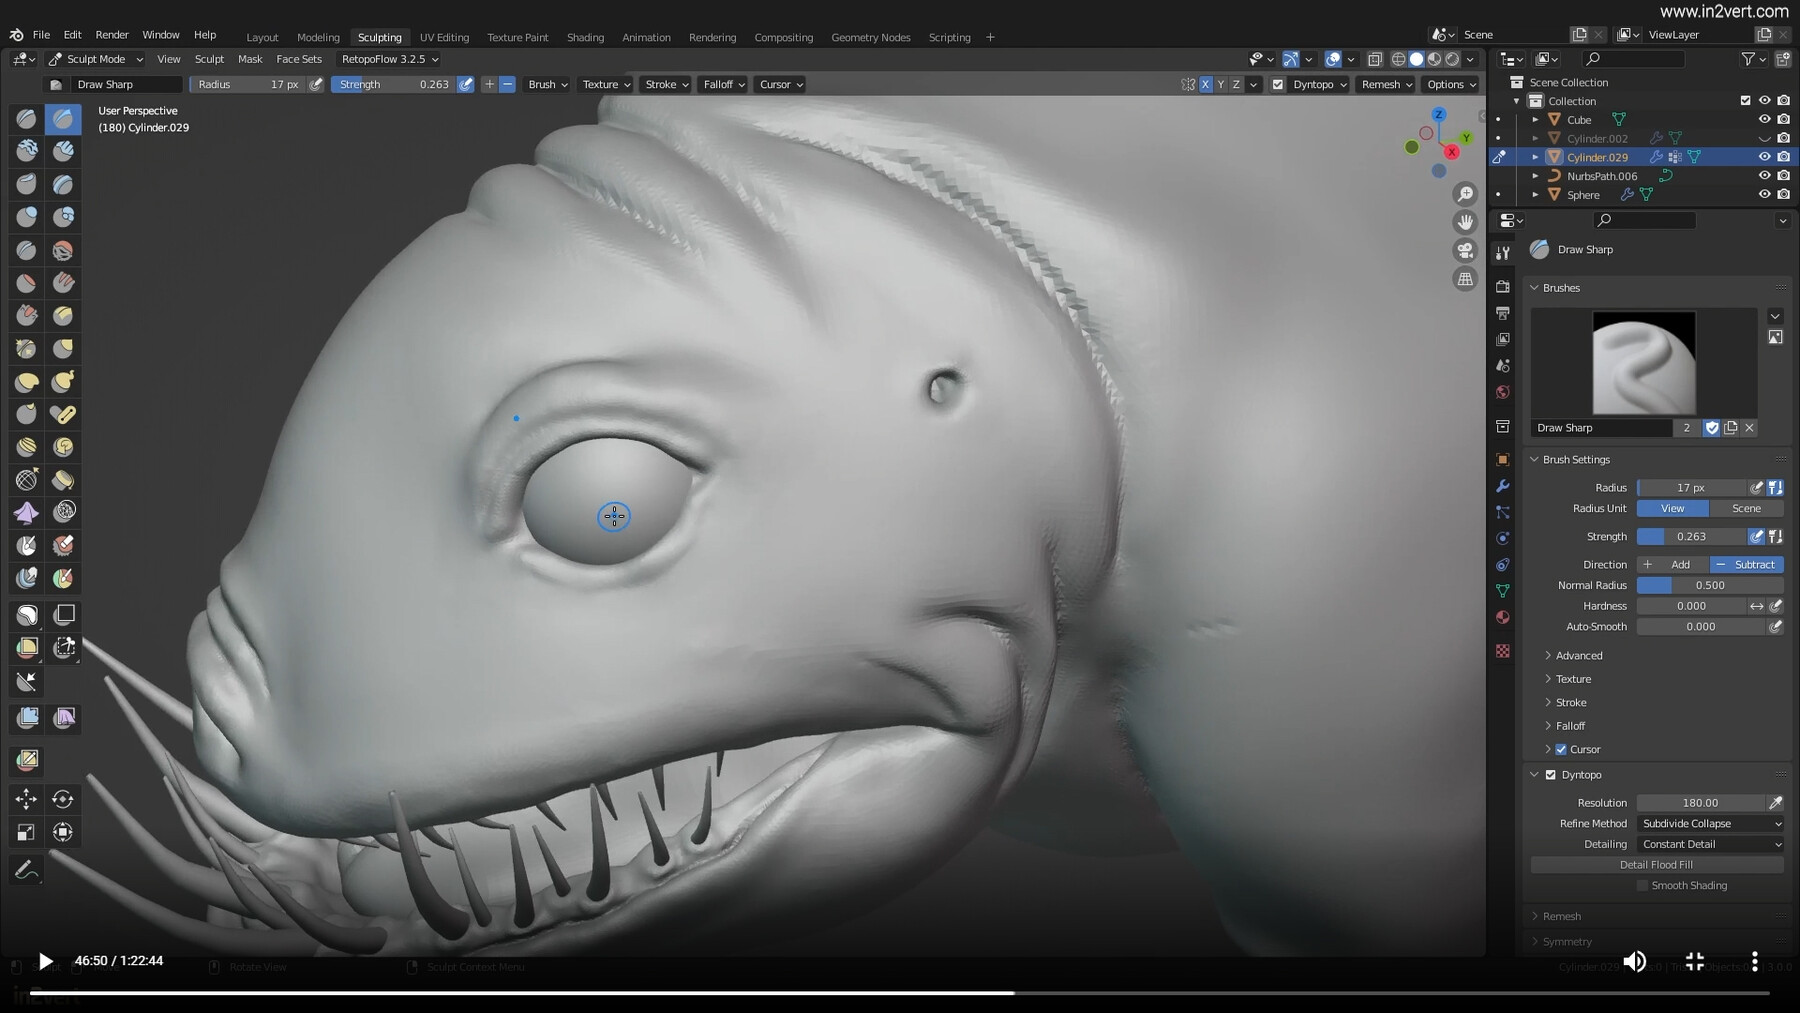1800x1013 pixels.
Task: Expand the Advanced brush settings section
Action: click(x=1577, y=655)
